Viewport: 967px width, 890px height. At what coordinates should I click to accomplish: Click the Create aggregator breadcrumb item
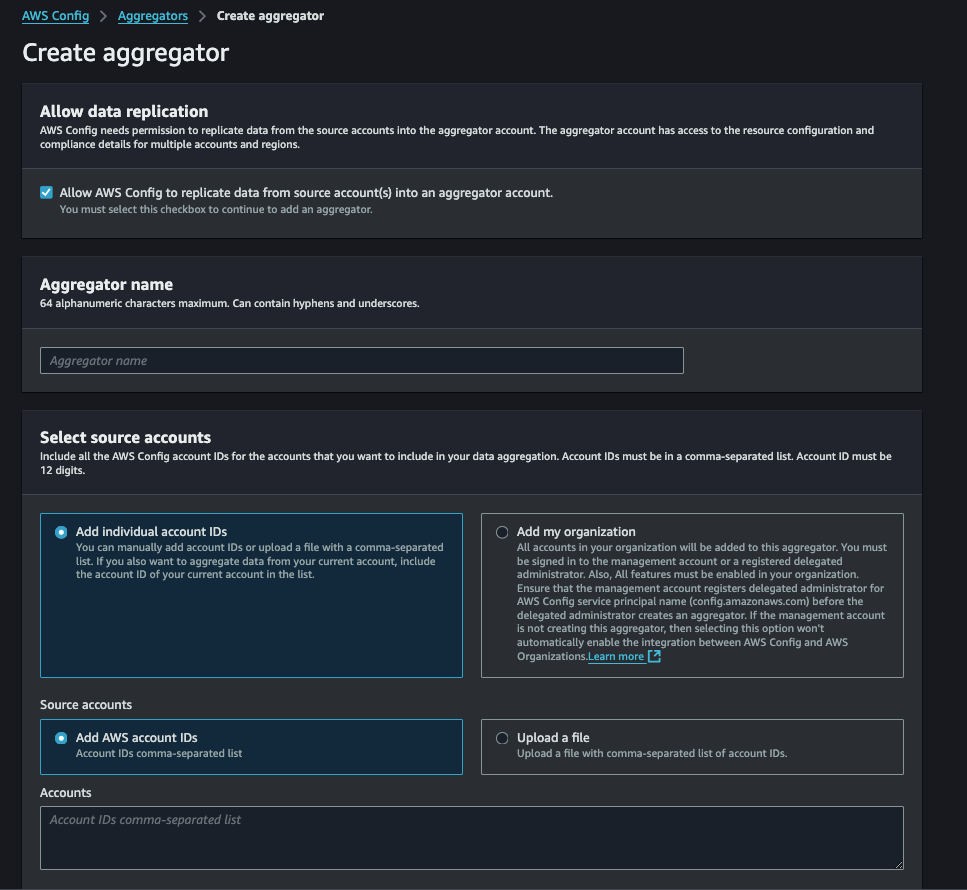[x=270, y=16]
